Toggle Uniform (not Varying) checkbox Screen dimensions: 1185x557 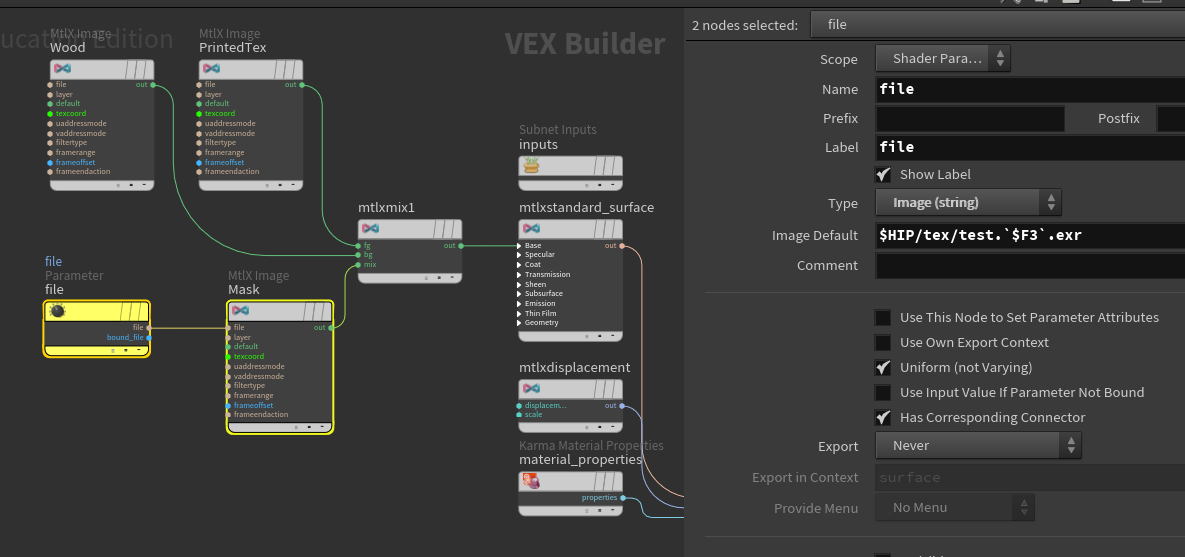coord(883,368)
